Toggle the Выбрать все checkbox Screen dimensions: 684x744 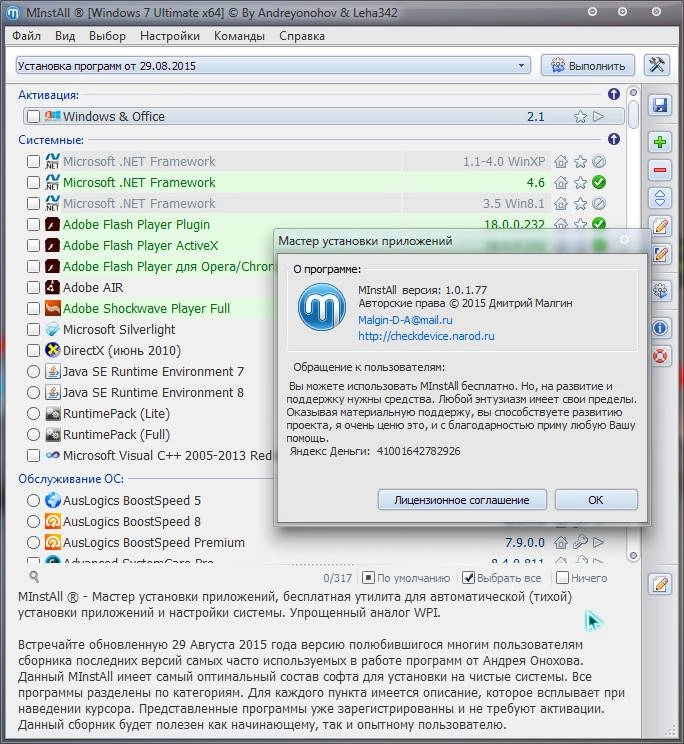468,577
